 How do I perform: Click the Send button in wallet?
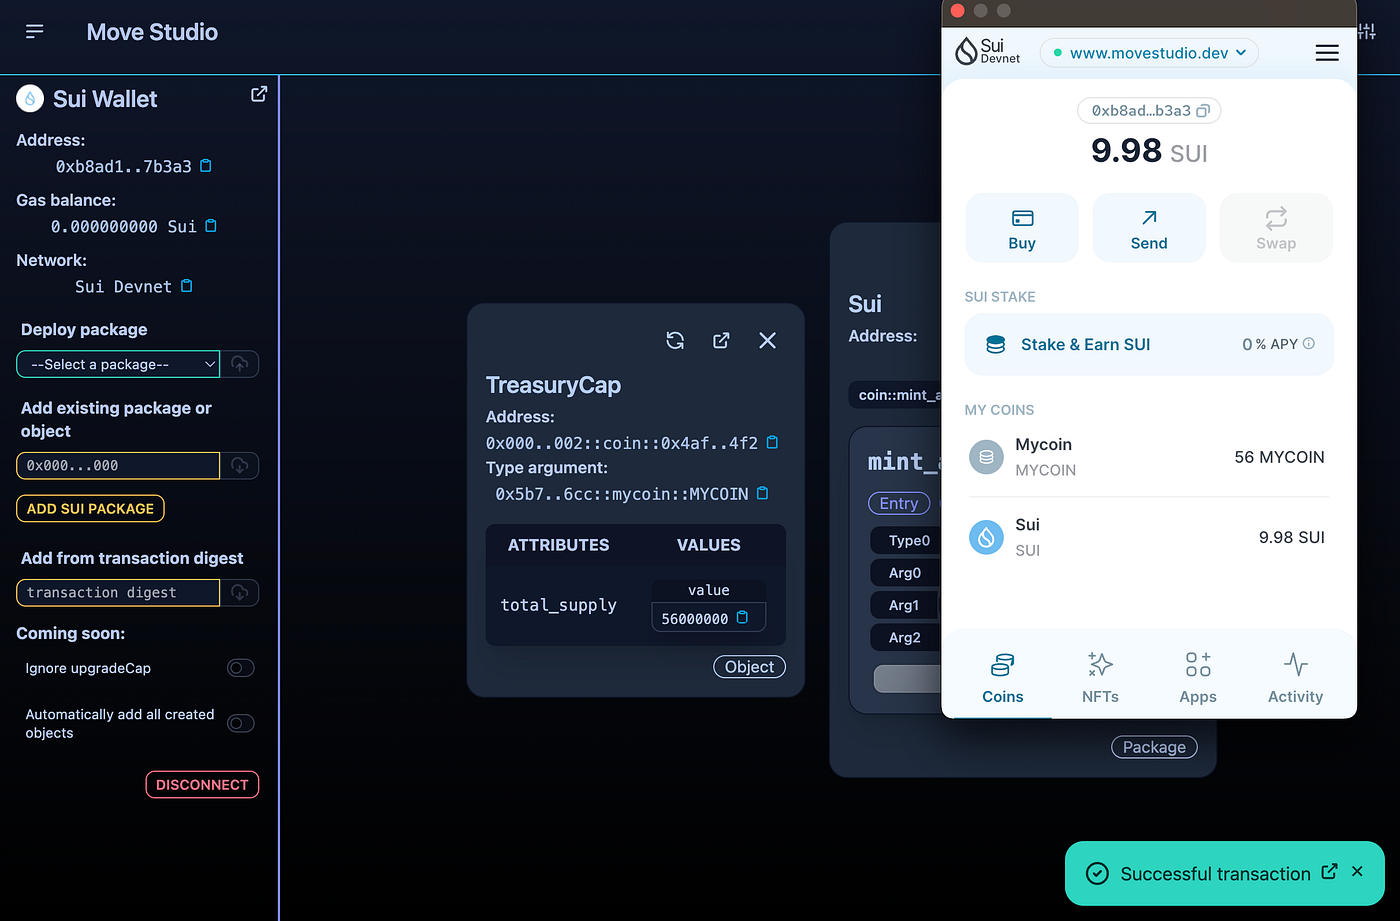click(x=1149, y=228)
